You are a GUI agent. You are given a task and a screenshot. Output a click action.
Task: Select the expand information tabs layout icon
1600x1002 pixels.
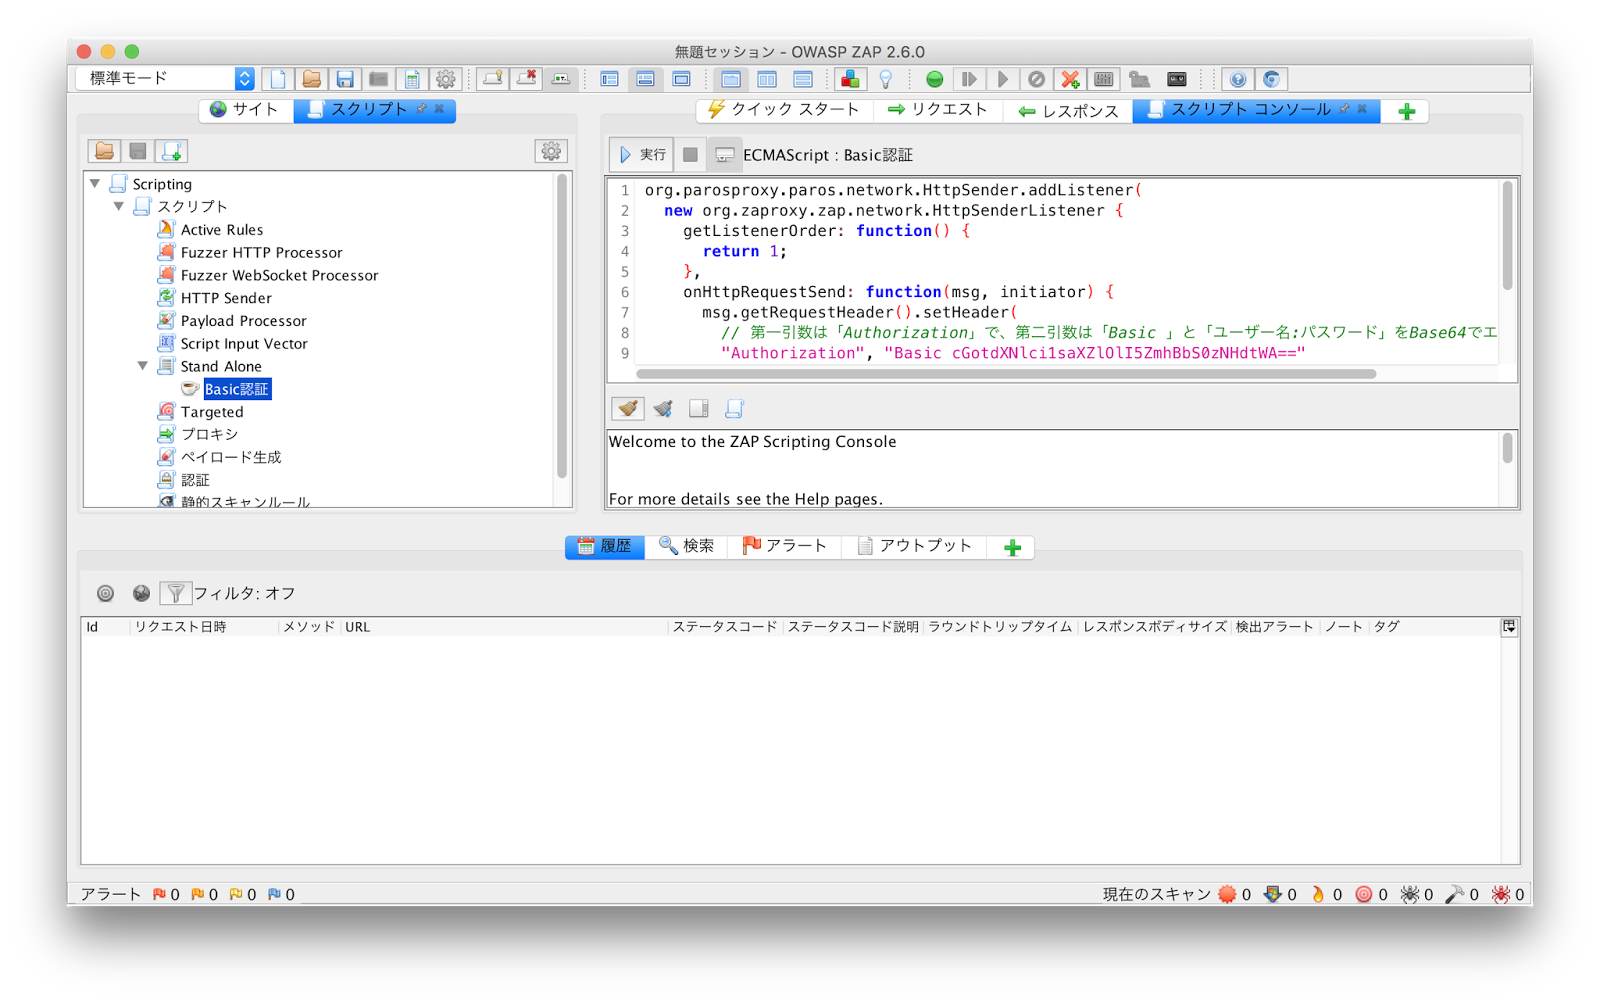pos(681,79)
